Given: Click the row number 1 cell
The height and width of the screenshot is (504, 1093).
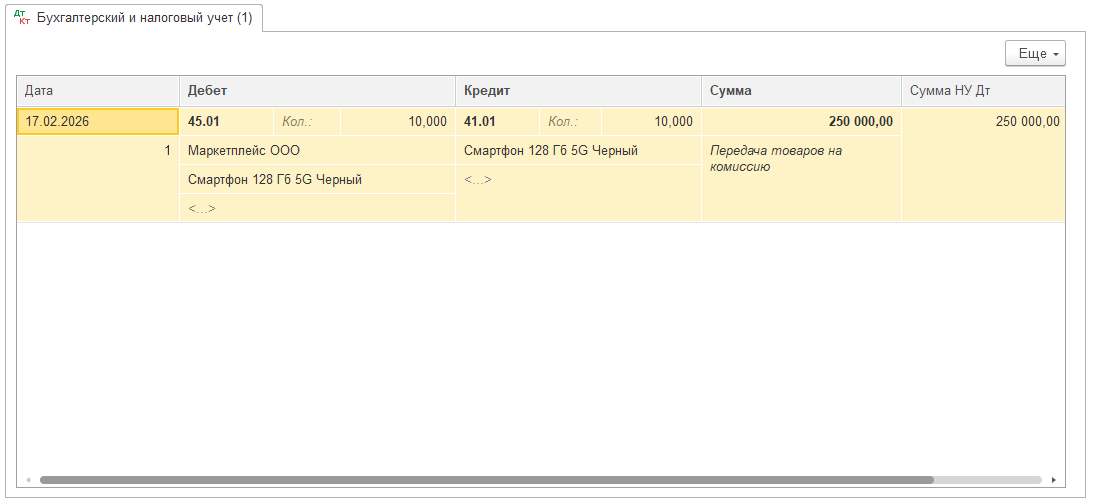Looking at the screenshot, I should tap(98, 151).
